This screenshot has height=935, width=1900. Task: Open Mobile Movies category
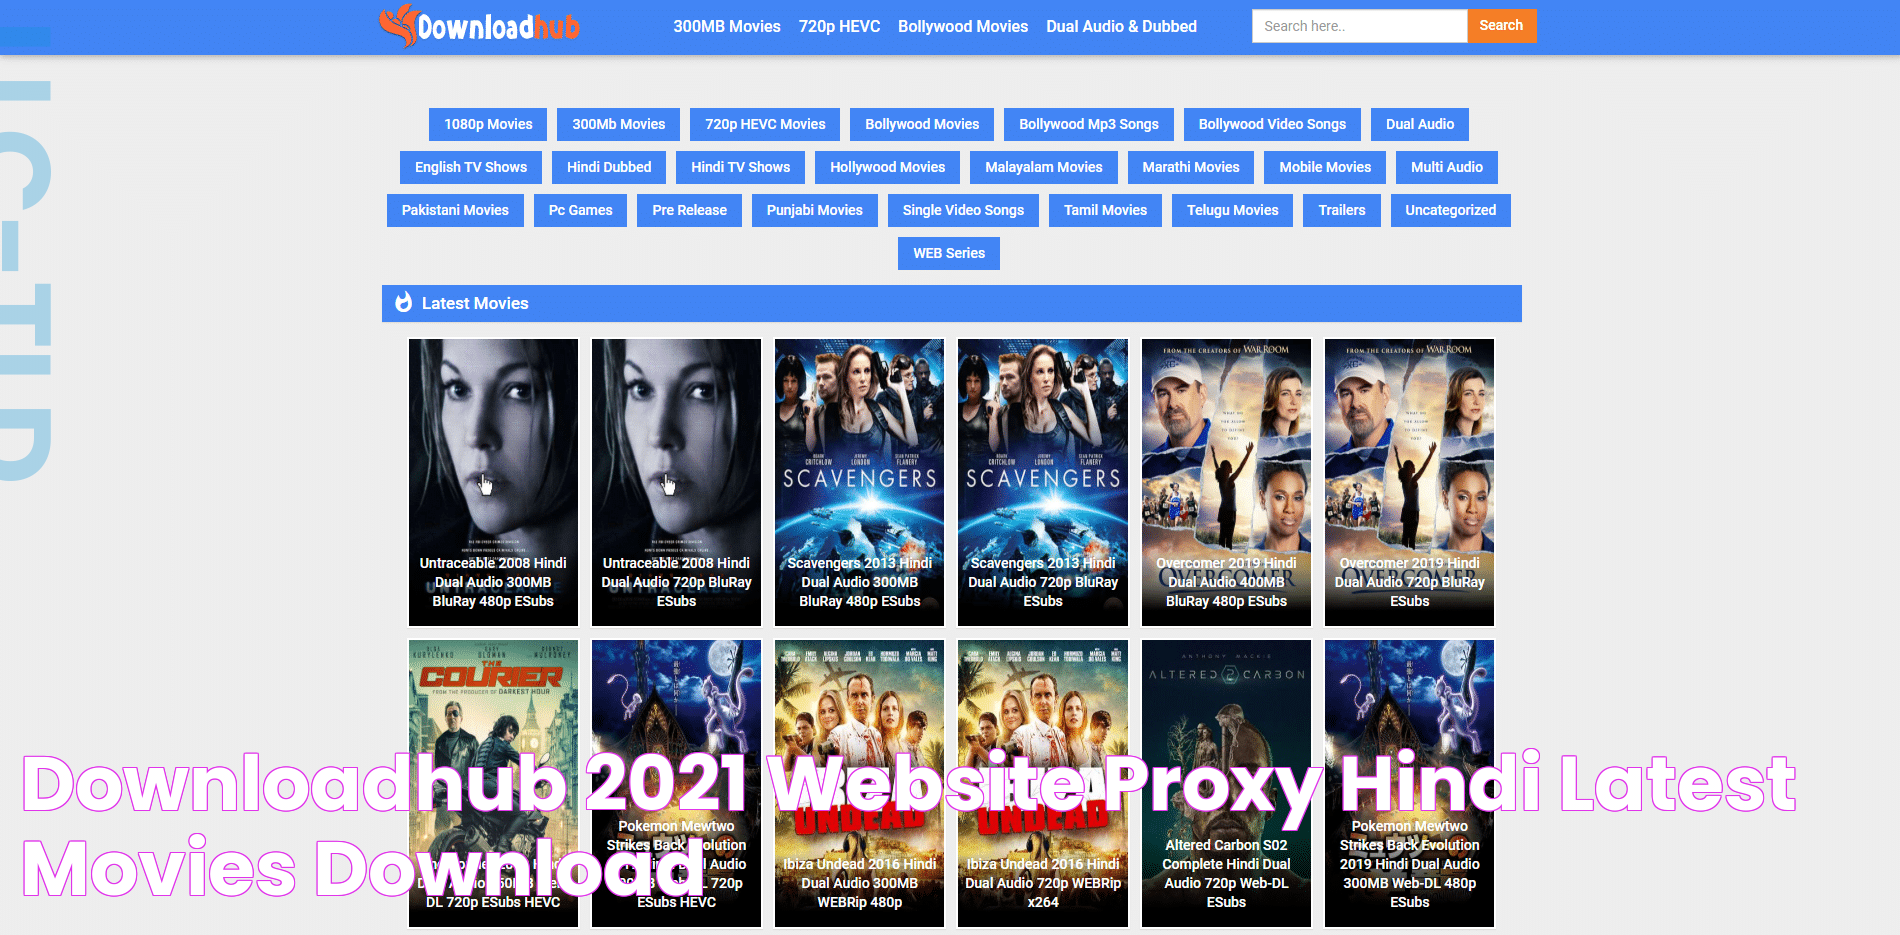(x=1325, y=167)
